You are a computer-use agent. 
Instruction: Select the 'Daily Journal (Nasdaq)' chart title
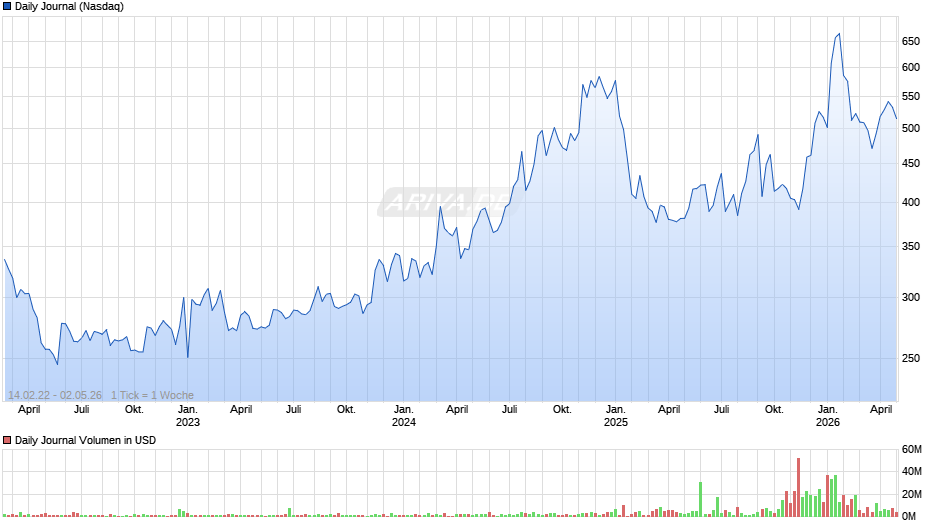(x=69, y=7)
